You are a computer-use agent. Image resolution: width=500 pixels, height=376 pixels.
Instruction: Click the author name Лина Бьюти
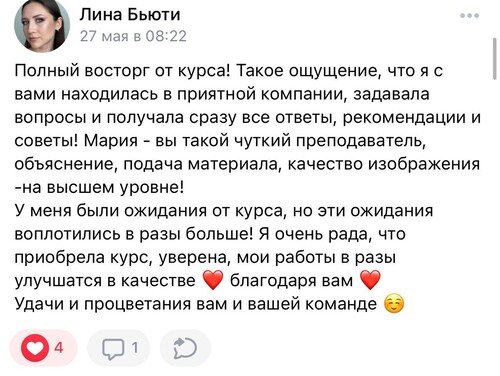coord(130,14)
